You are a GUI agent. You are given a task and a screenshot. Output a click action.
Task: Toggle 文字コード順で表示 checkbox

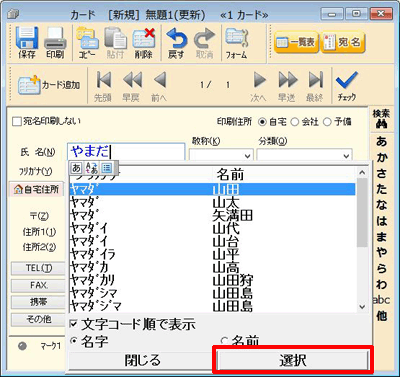pos(74,323)
